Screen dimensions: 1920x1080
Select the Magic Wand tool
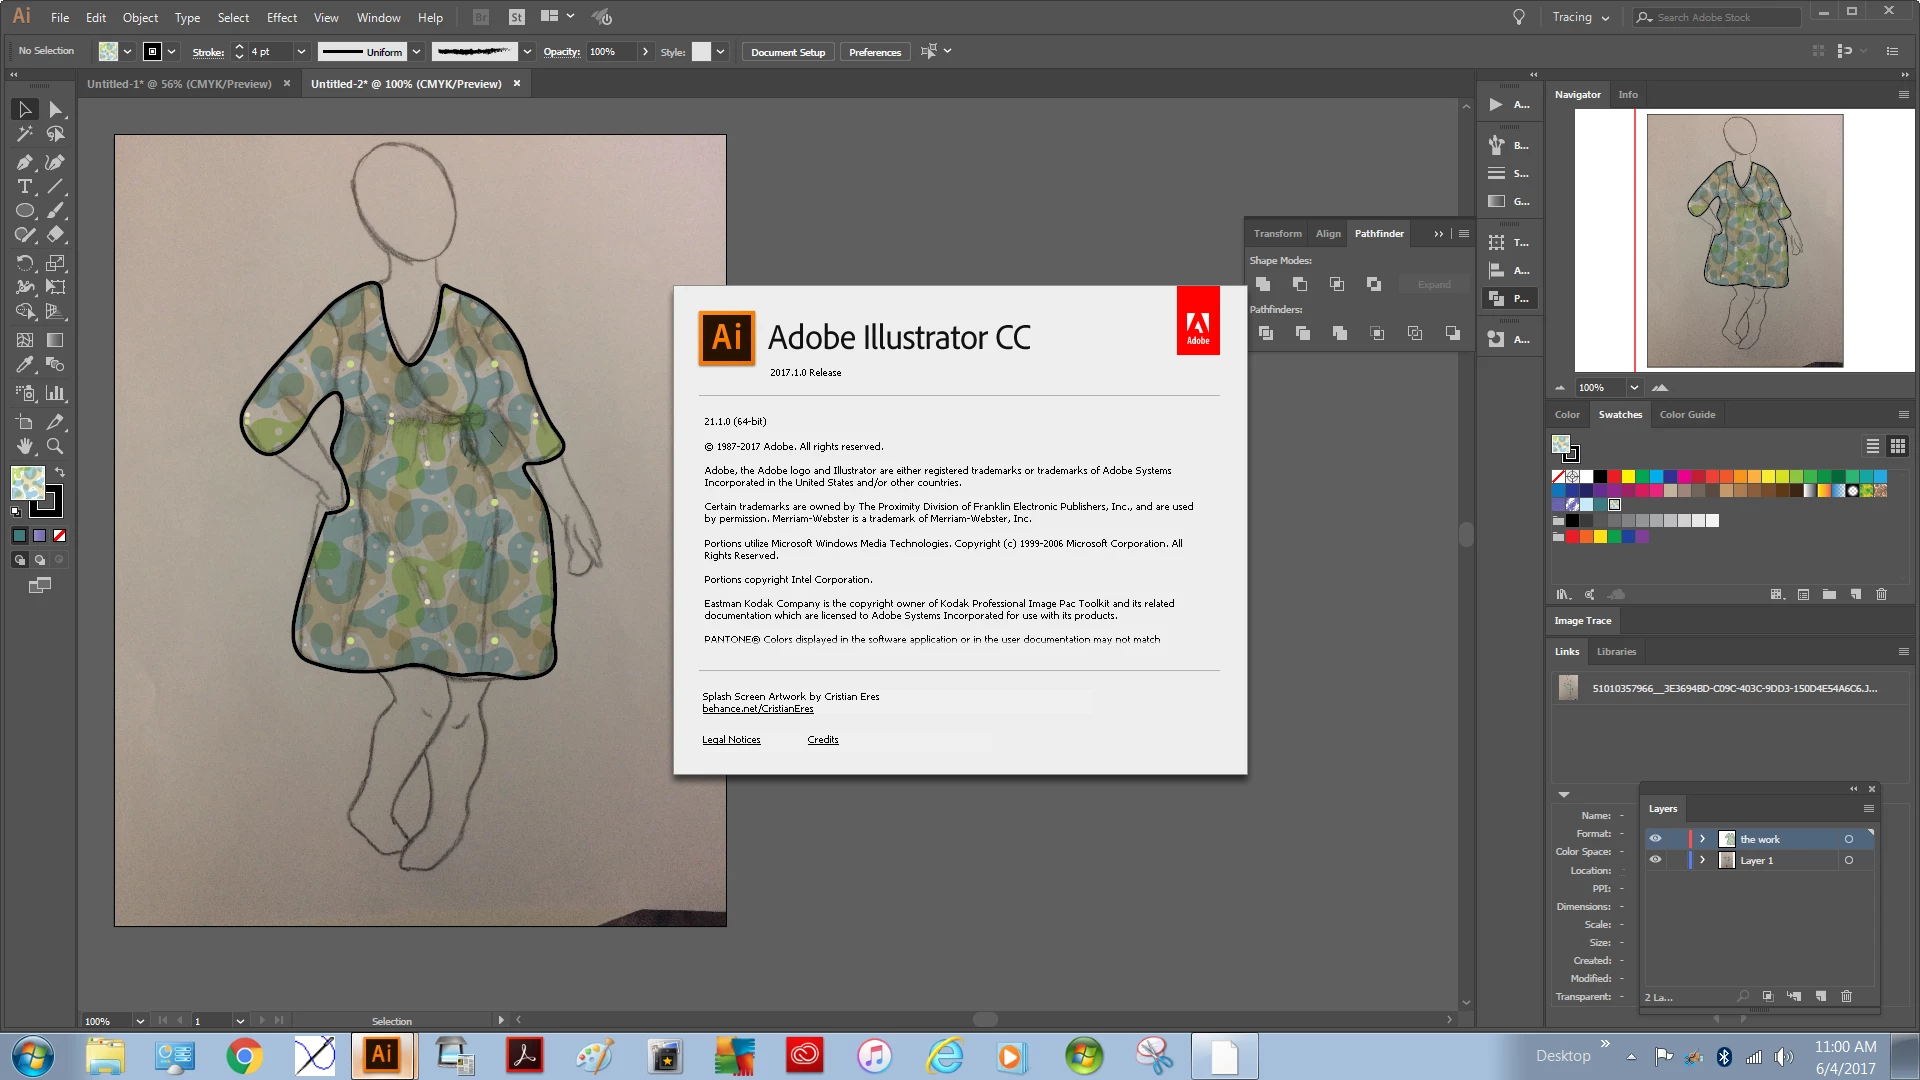pyautogui.click(x=25, y=134)
